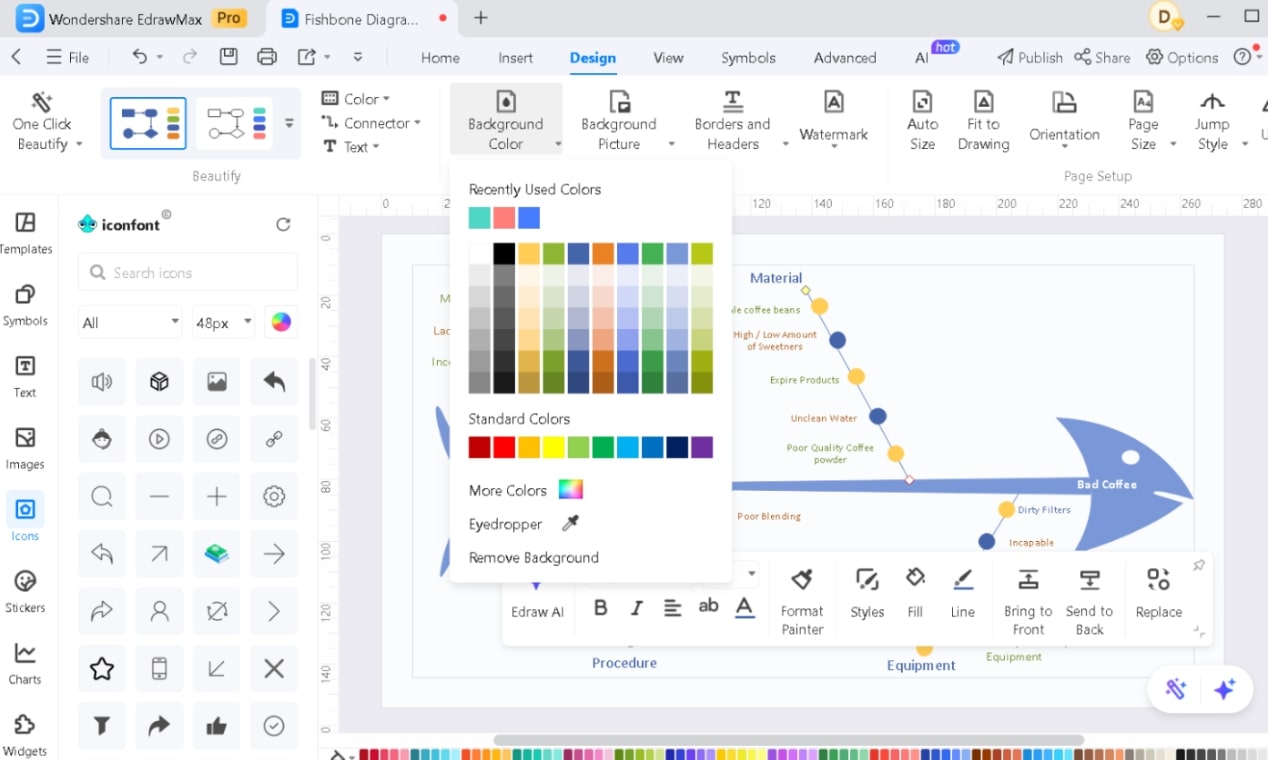Expand the quick access toolbar arrow
The height and width of the screenshot is (760, 1268).
(358, 57)
